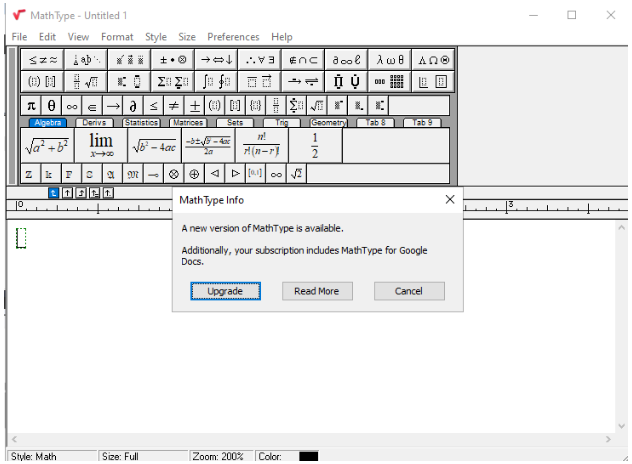
Task: Open the integral templates palette
Action: coord(216,82)
